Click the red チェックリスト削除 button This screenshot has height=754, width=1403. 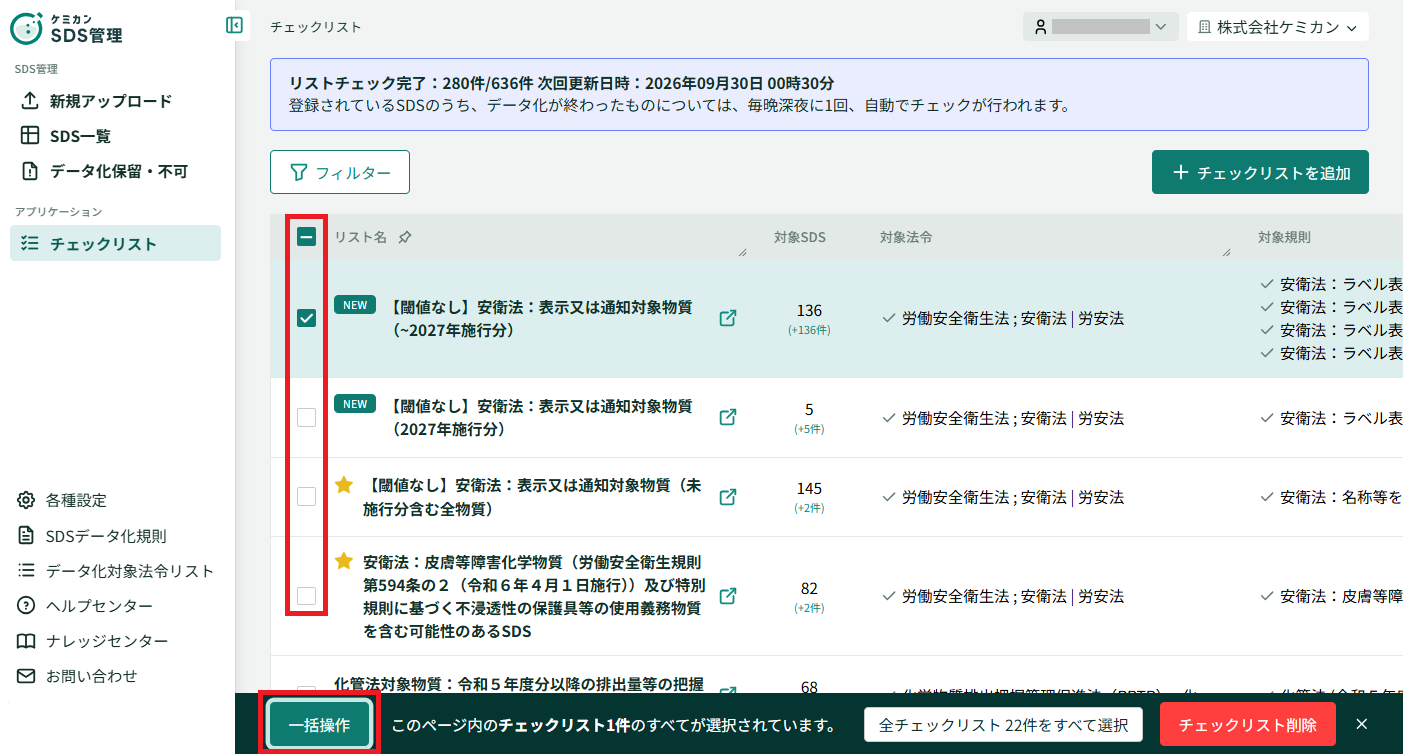pos(1247,725)
